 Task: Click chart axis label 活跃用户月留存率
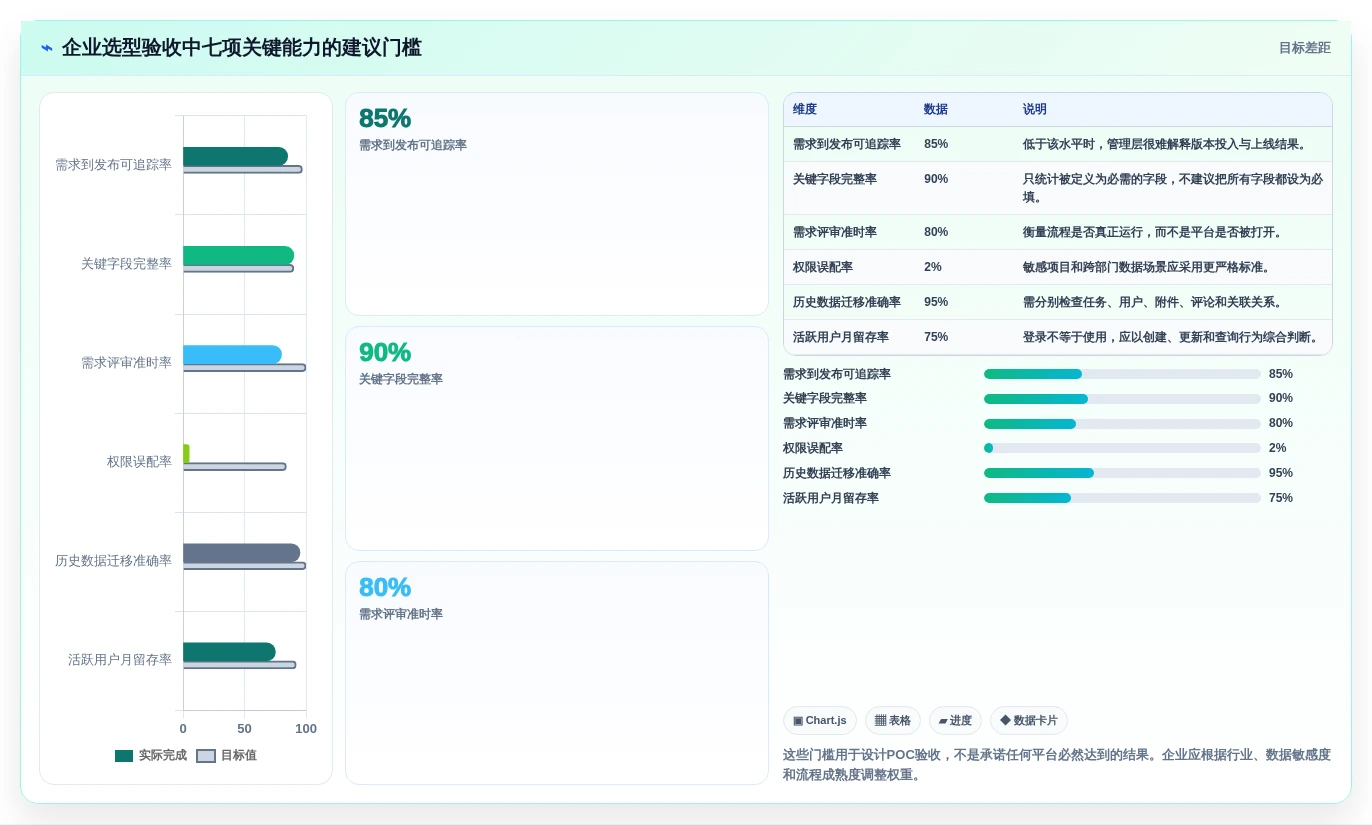pyautogui.click(x=120, y=659)
